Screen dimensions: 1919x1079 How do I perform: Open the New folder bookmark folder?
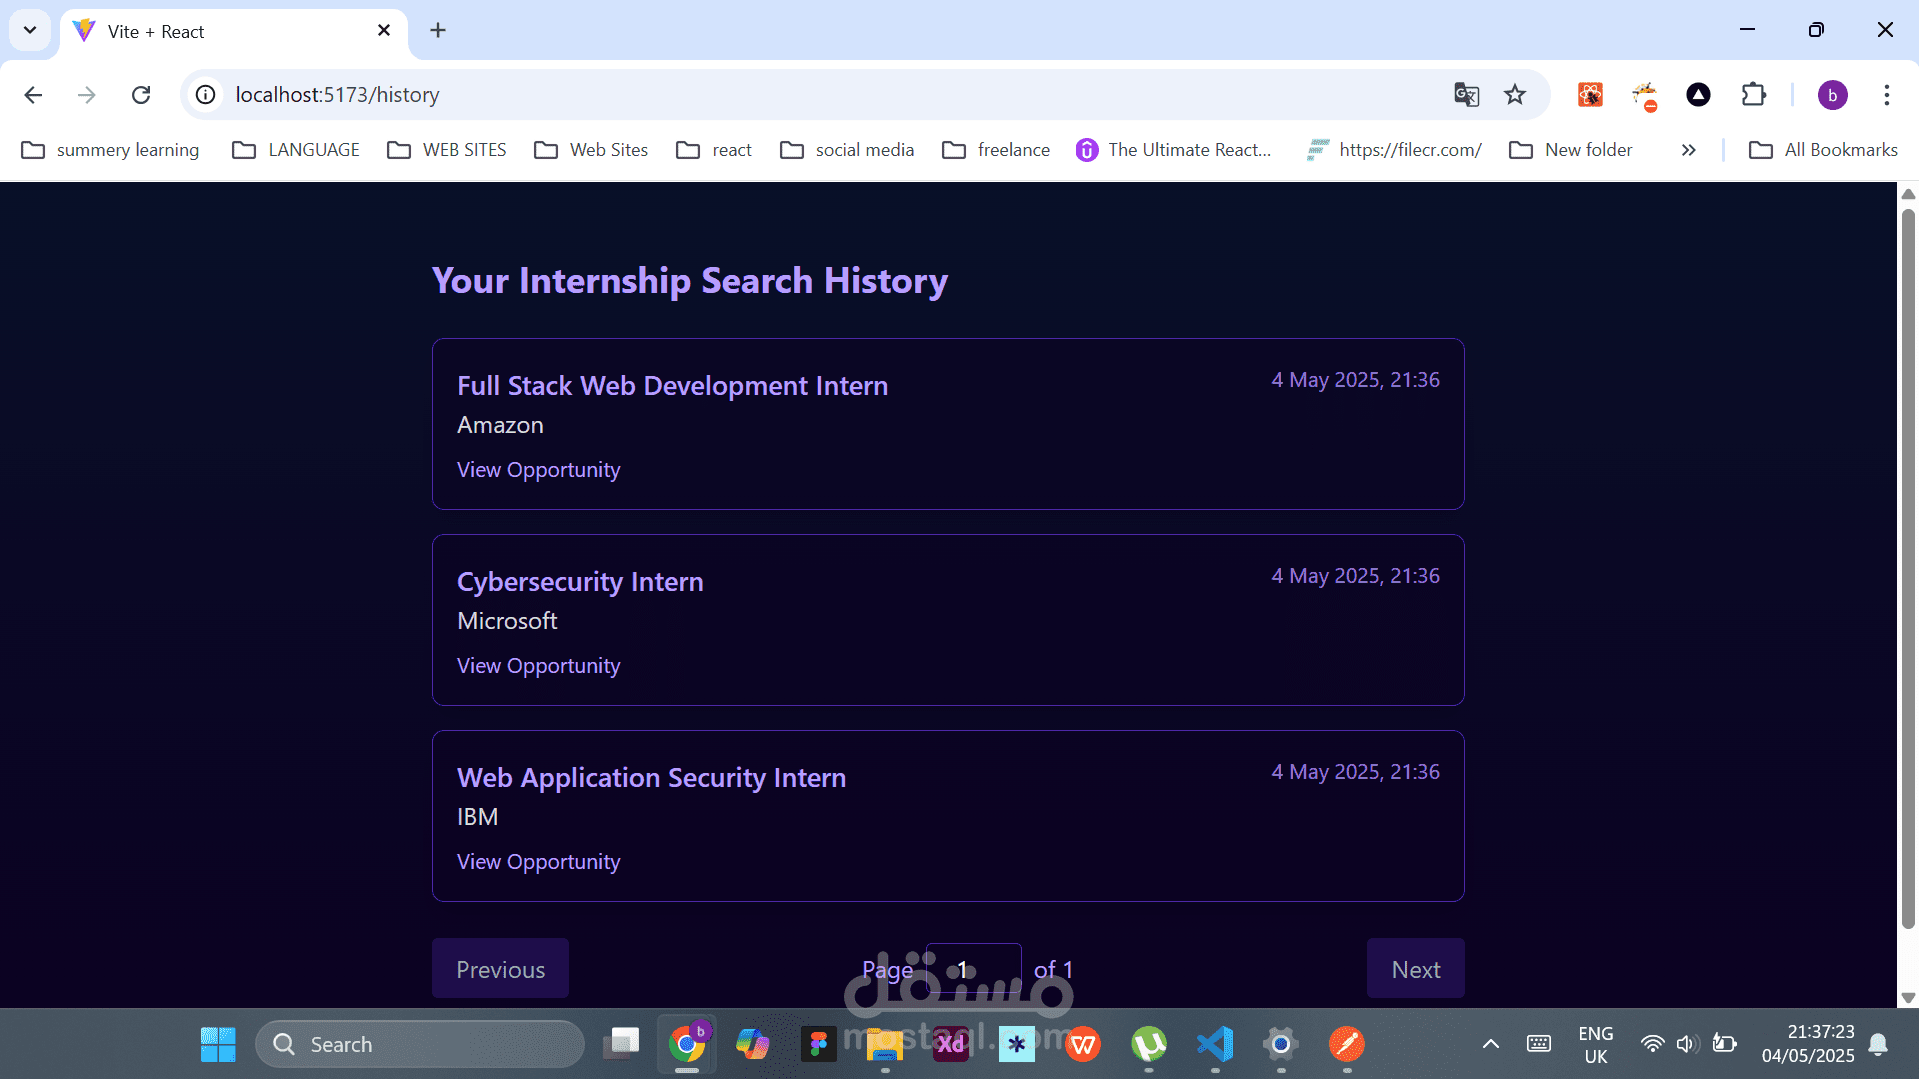tap(1571, 150)
